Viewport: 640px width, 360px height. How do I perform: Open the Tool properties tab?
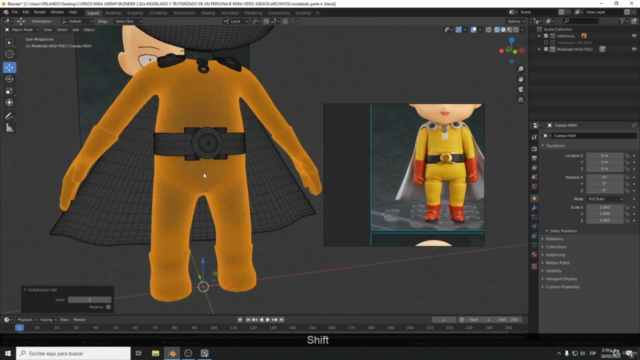[534, 137]
